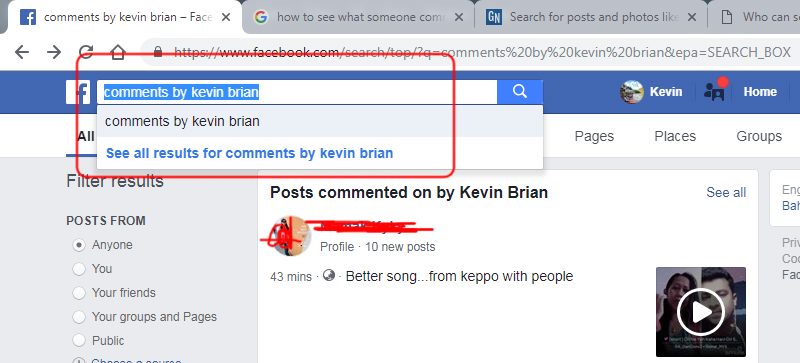The image size is (800, 363).
Task: Select the Anyone radio option
Action: (x=79, y=245)
